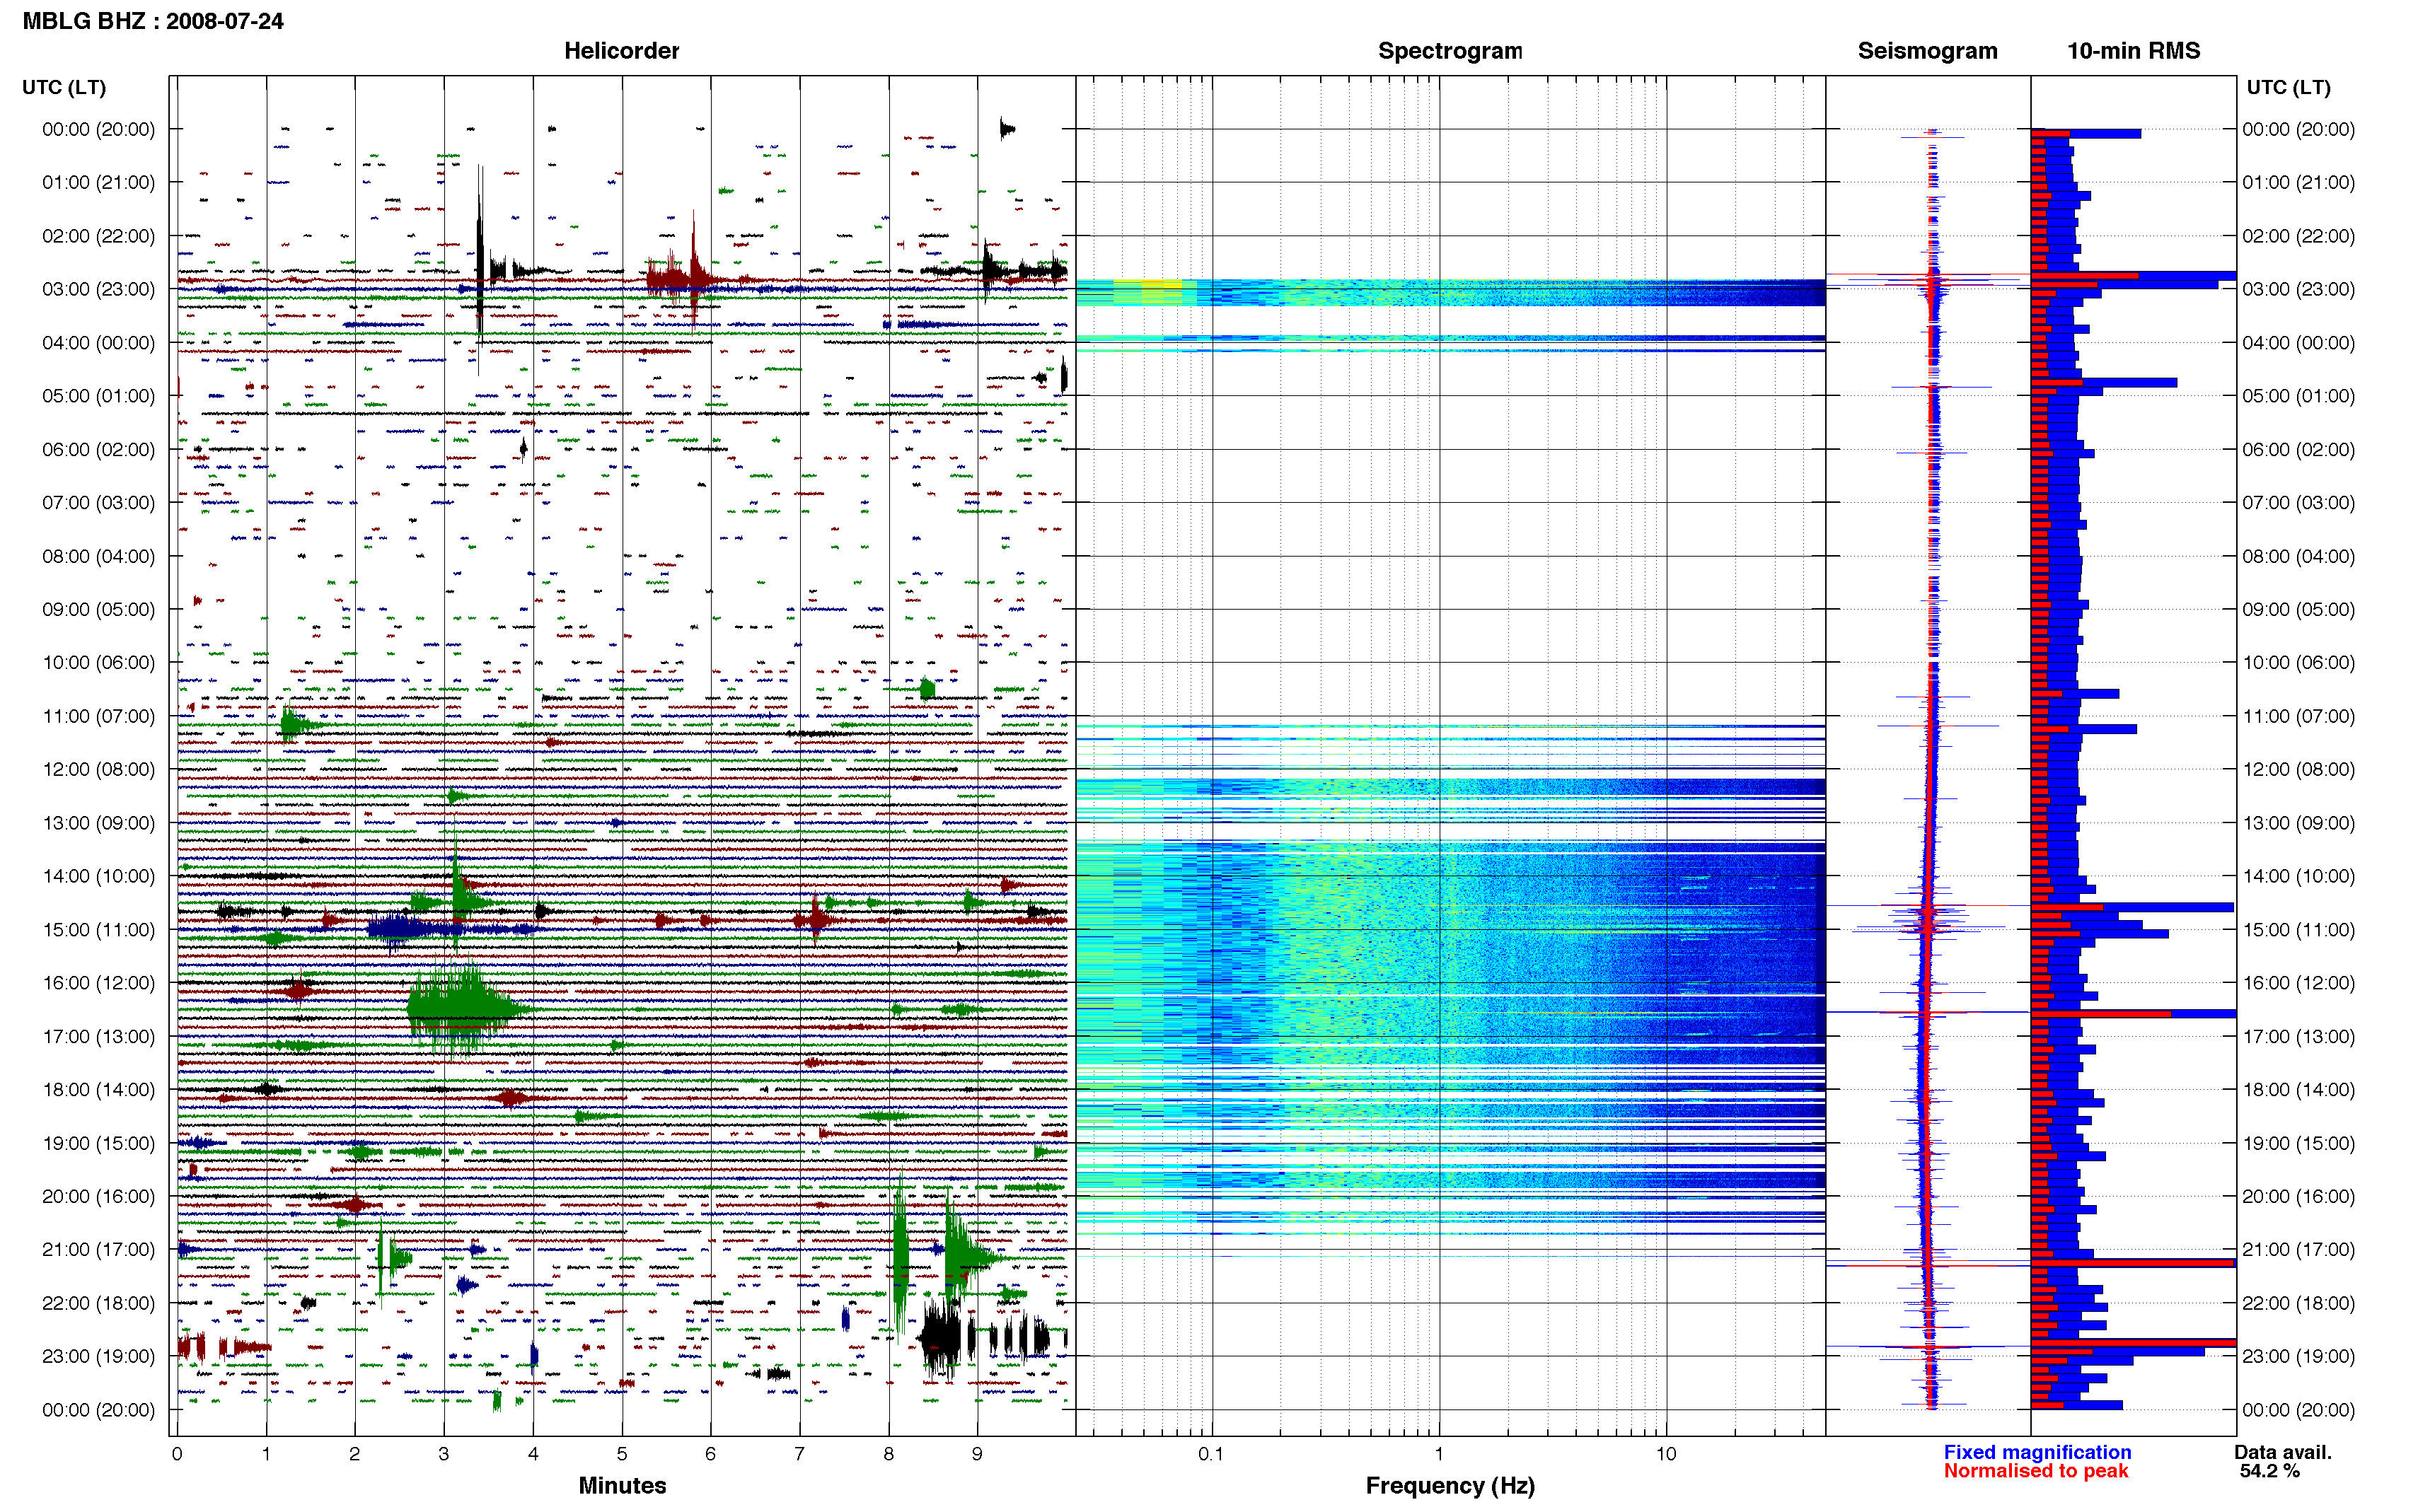The image size is (2418, 1512).
Task: Click minute tick 0 under the Helicorder
Action: pyautogui.click(x=177, y=1454)
